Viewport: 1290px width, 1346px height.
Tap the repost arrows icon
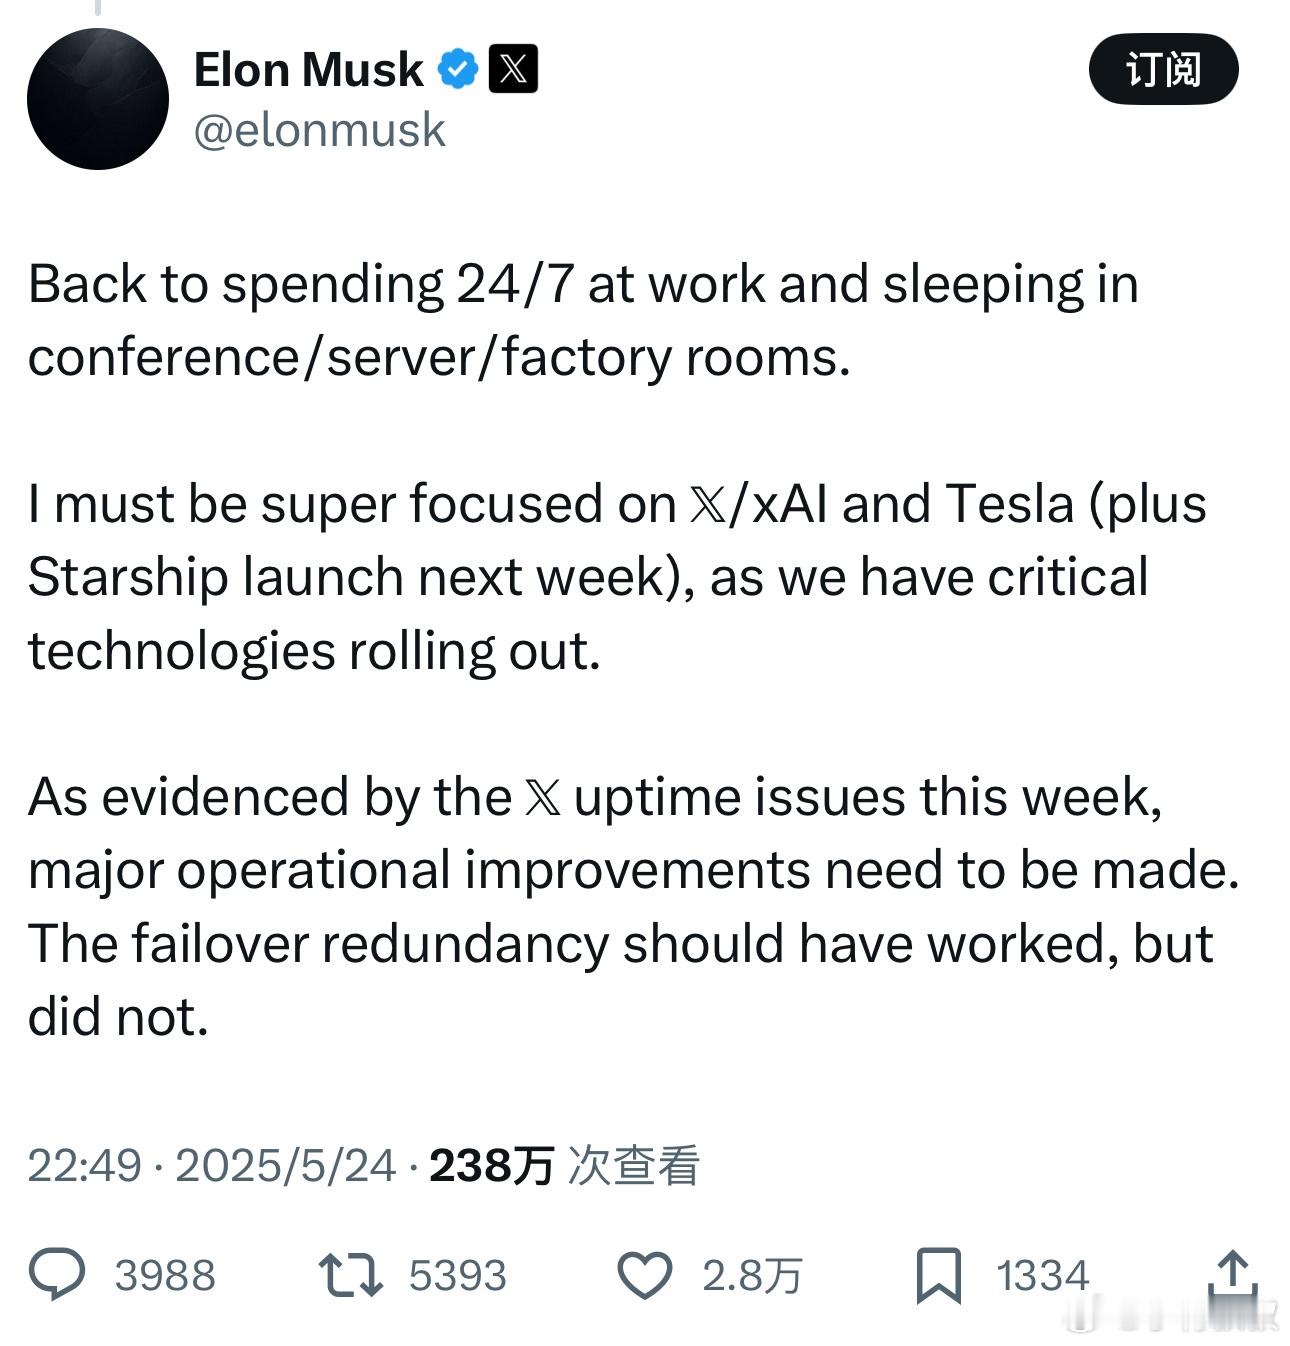(x=350, y=1276)
